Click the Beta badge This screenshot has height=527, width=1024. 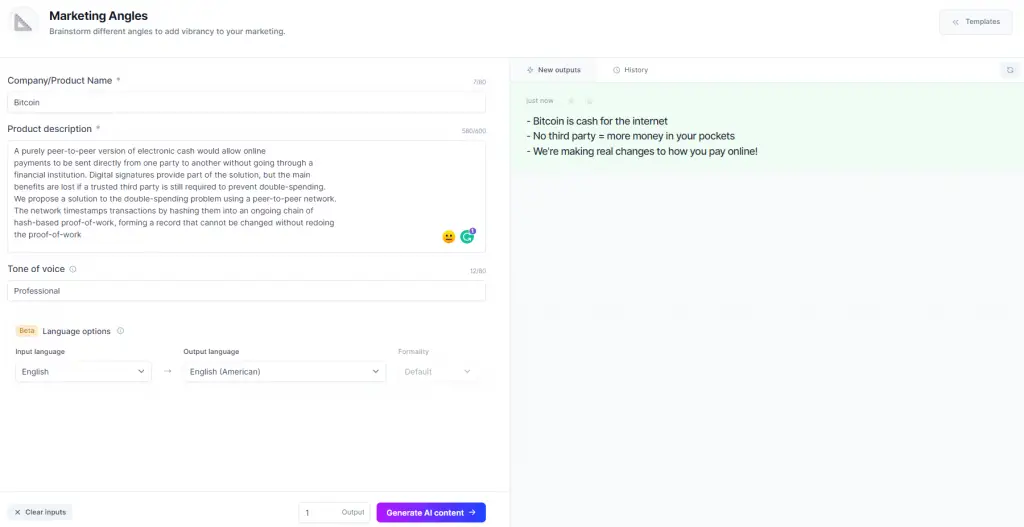(27, 330)
